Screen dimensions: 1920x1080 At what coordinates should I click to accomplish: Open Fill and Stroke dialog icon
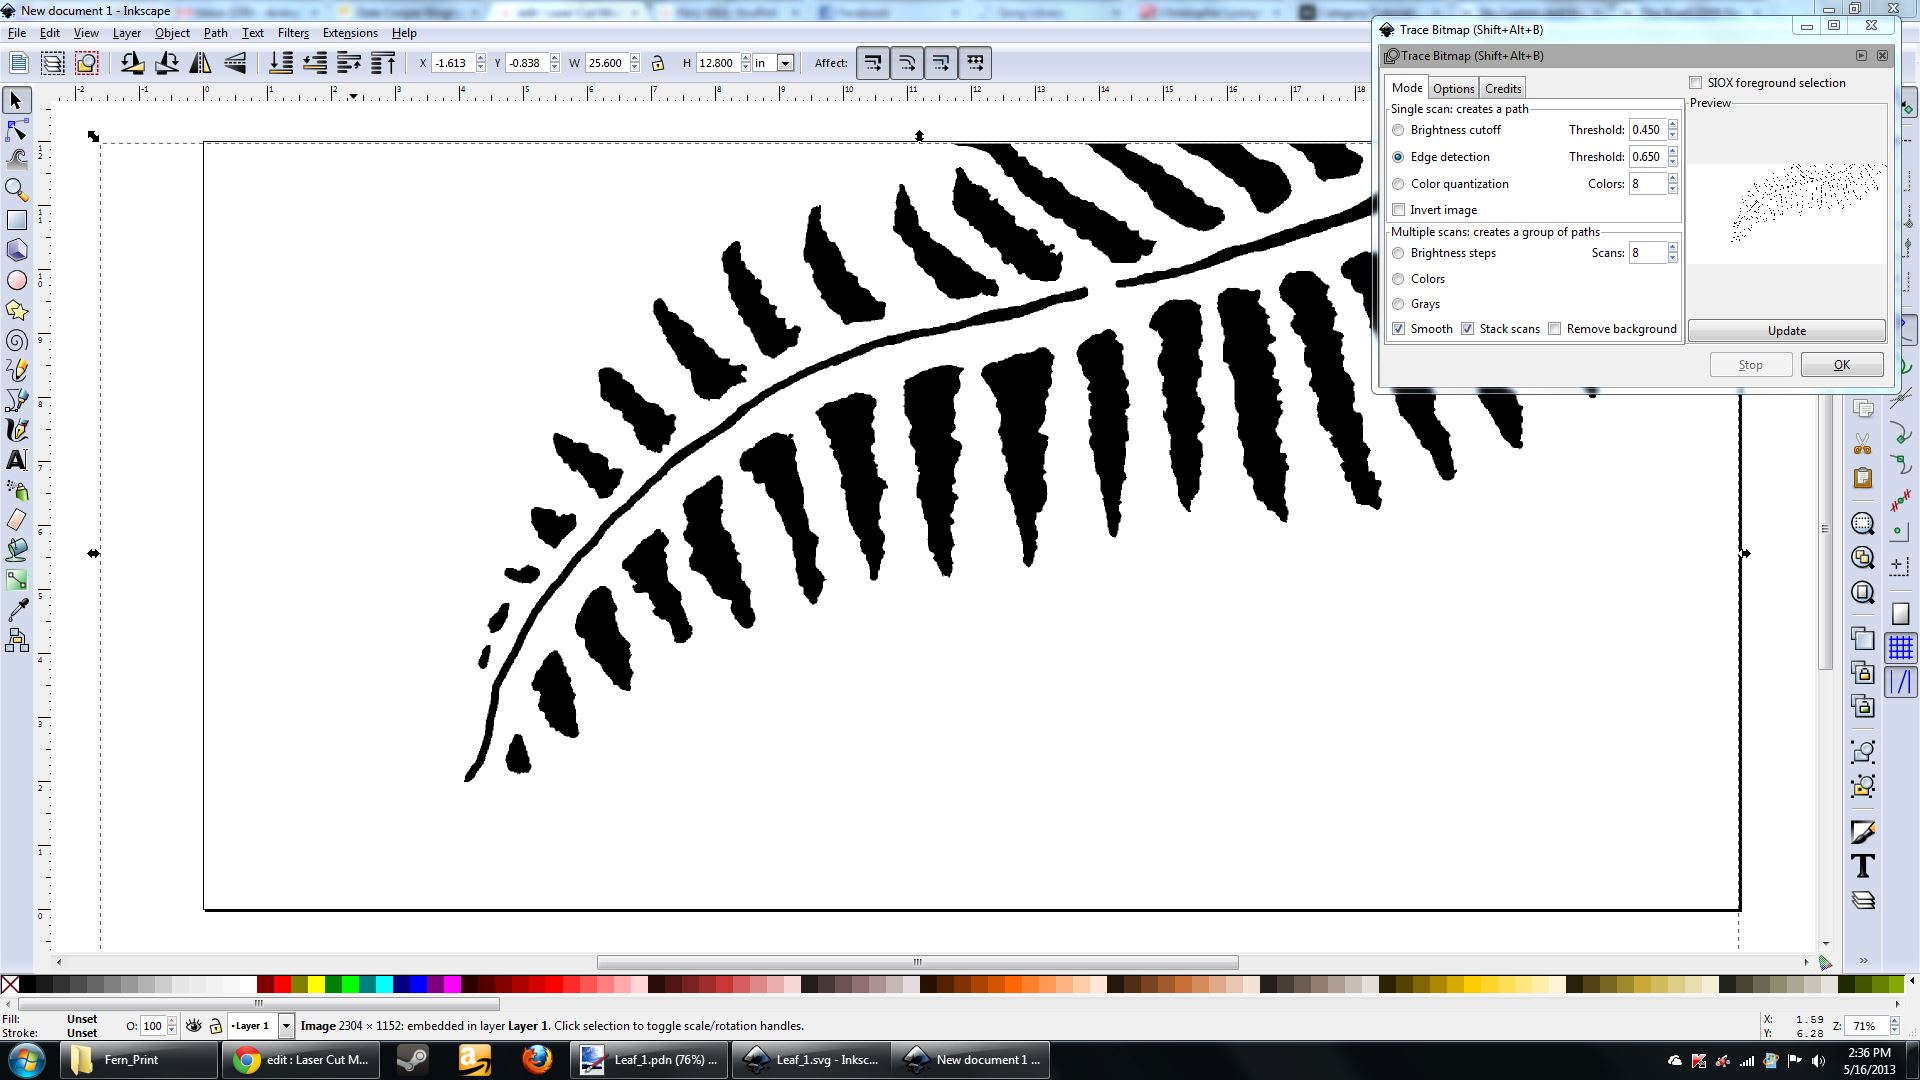1862,832
